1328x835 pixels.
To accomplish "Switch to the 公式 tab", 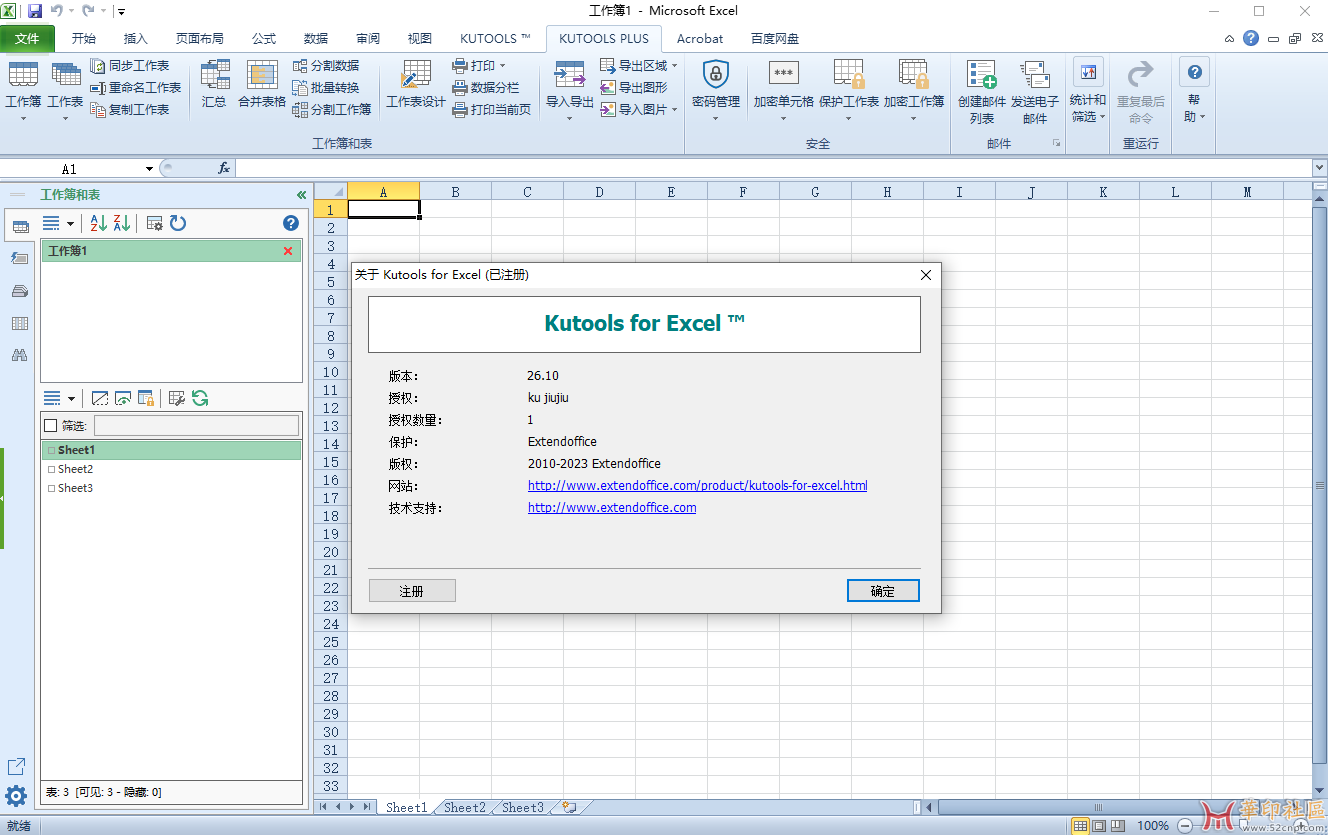I will pos(264,39).
